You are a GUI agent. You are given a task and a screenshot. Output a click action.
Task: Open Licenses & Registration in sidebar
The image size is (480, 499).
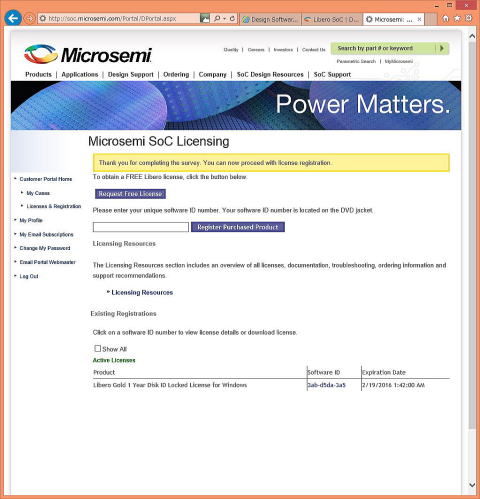pyautogui.click(x=54, y=206)
